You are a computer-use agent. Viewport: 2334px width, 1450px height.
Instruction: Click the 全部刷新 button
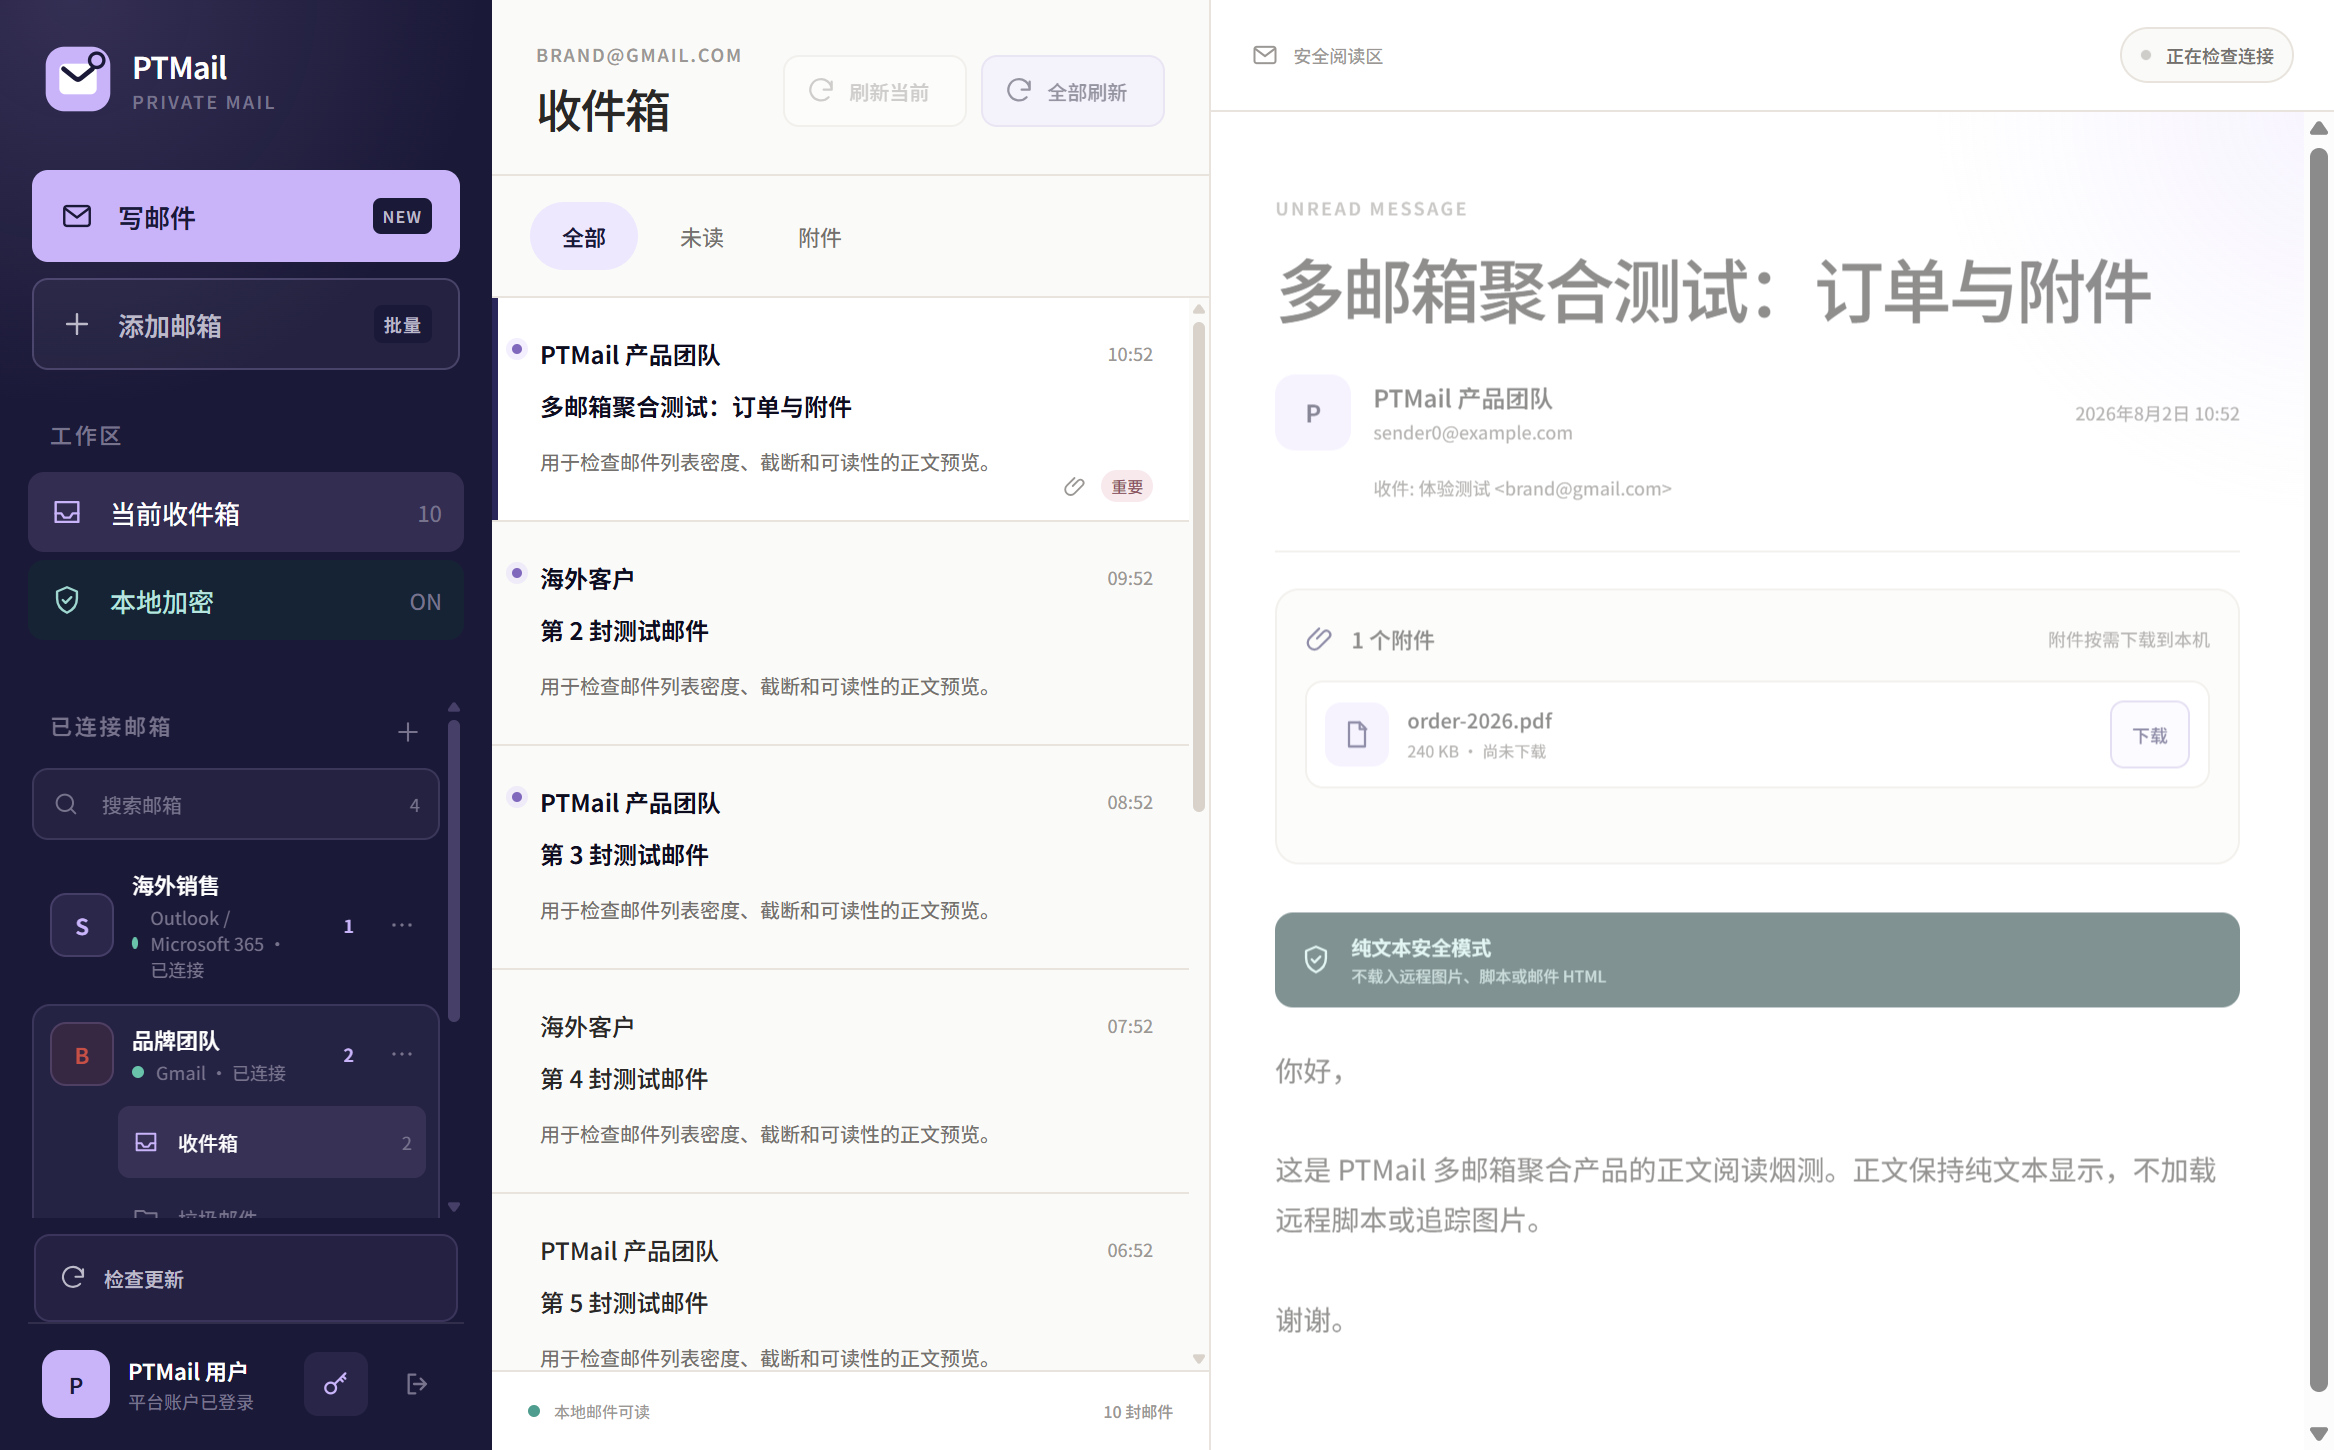(1072, 91)
